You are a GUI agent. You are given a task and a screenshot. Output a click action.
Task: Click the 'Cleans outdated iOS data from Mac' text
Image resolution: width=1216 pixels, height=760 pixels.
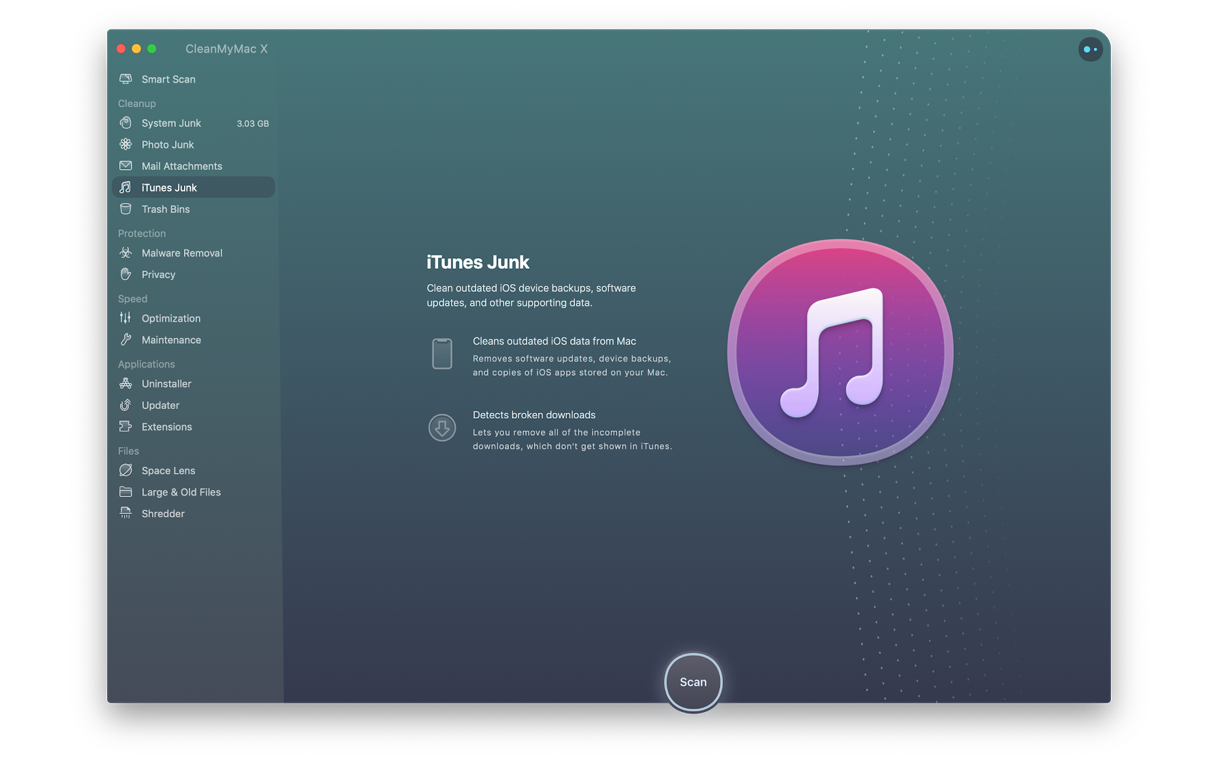coord(554,341)
